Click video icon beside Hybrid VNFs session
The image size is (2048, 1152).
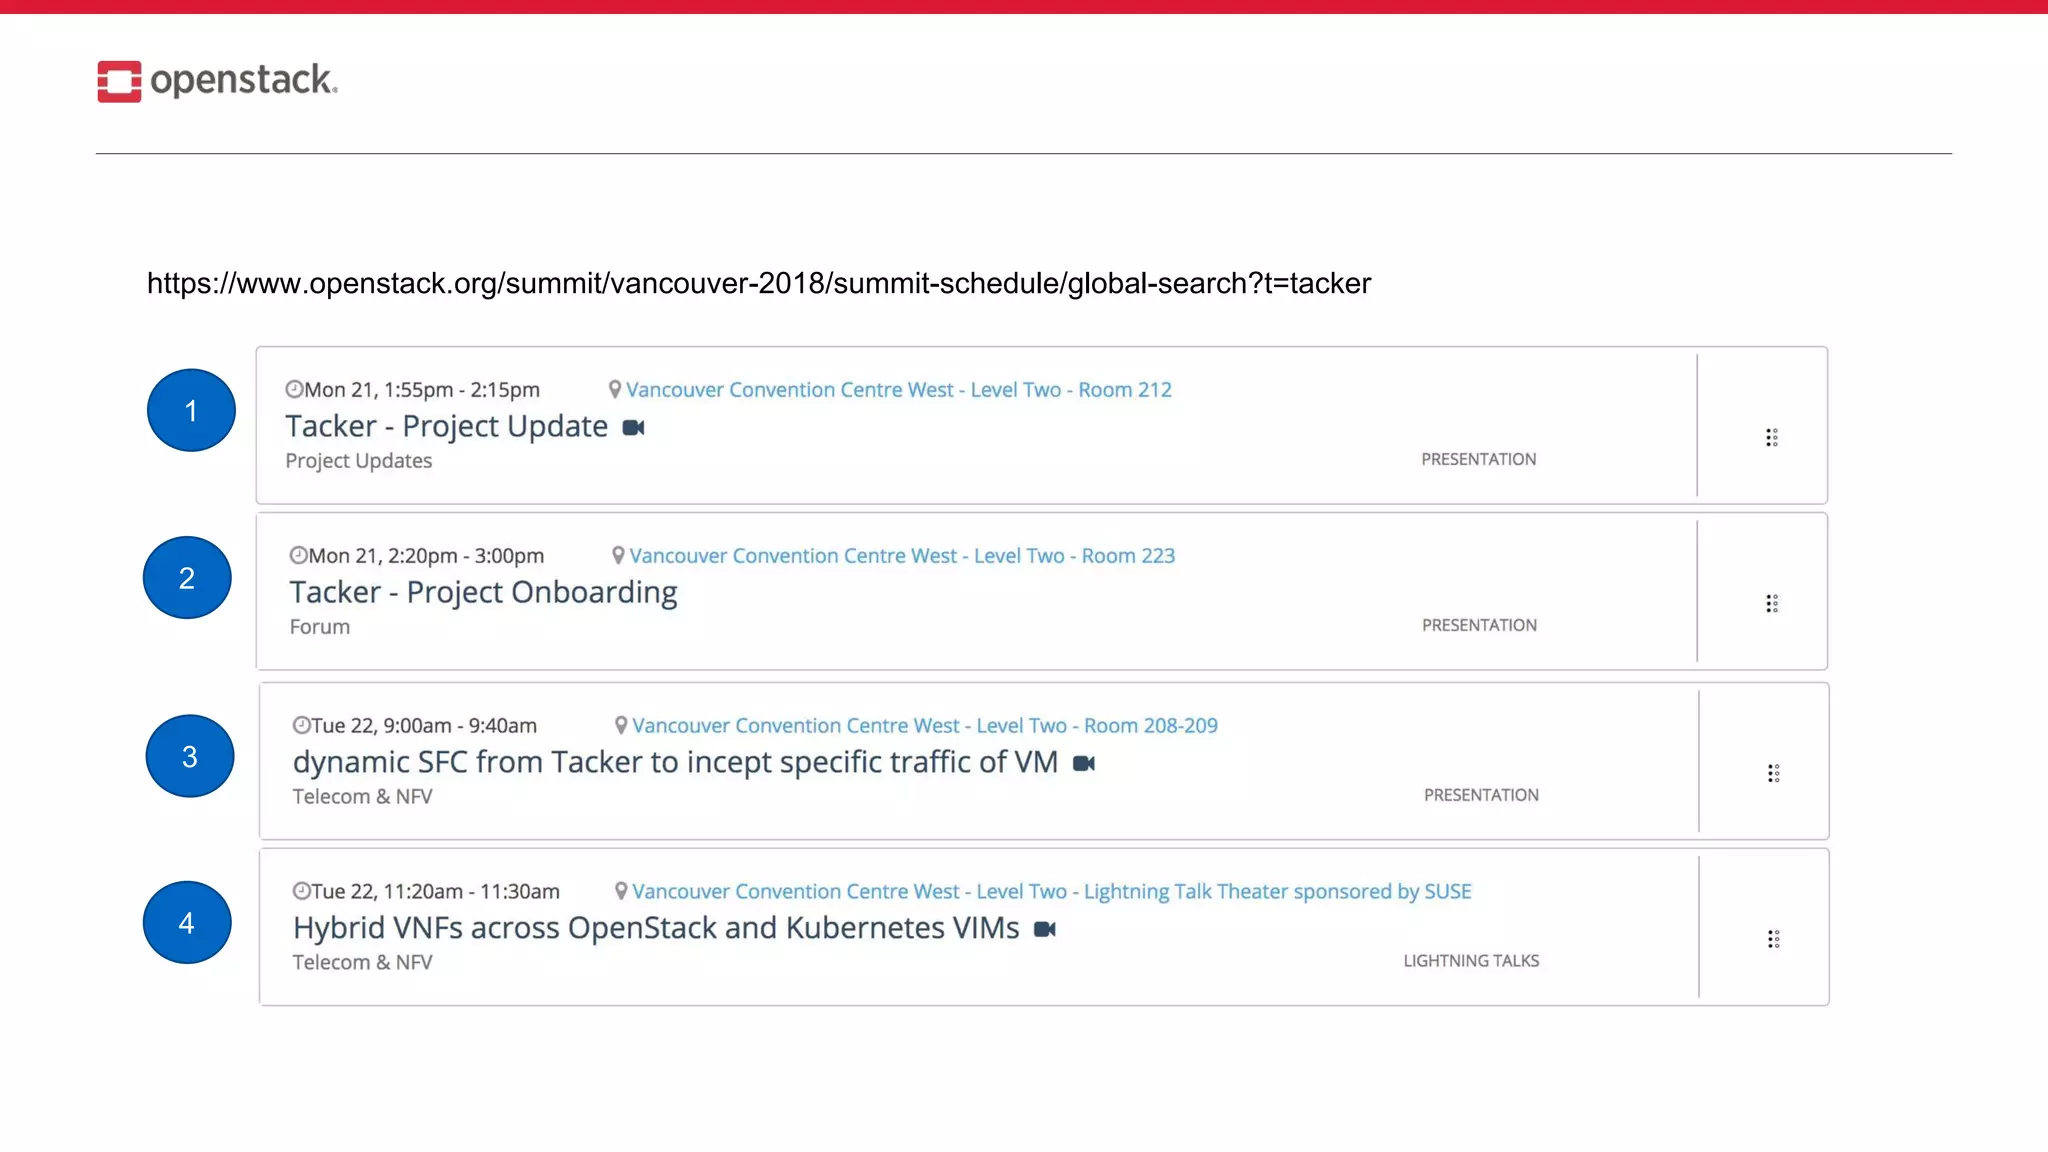(1045, 930)
